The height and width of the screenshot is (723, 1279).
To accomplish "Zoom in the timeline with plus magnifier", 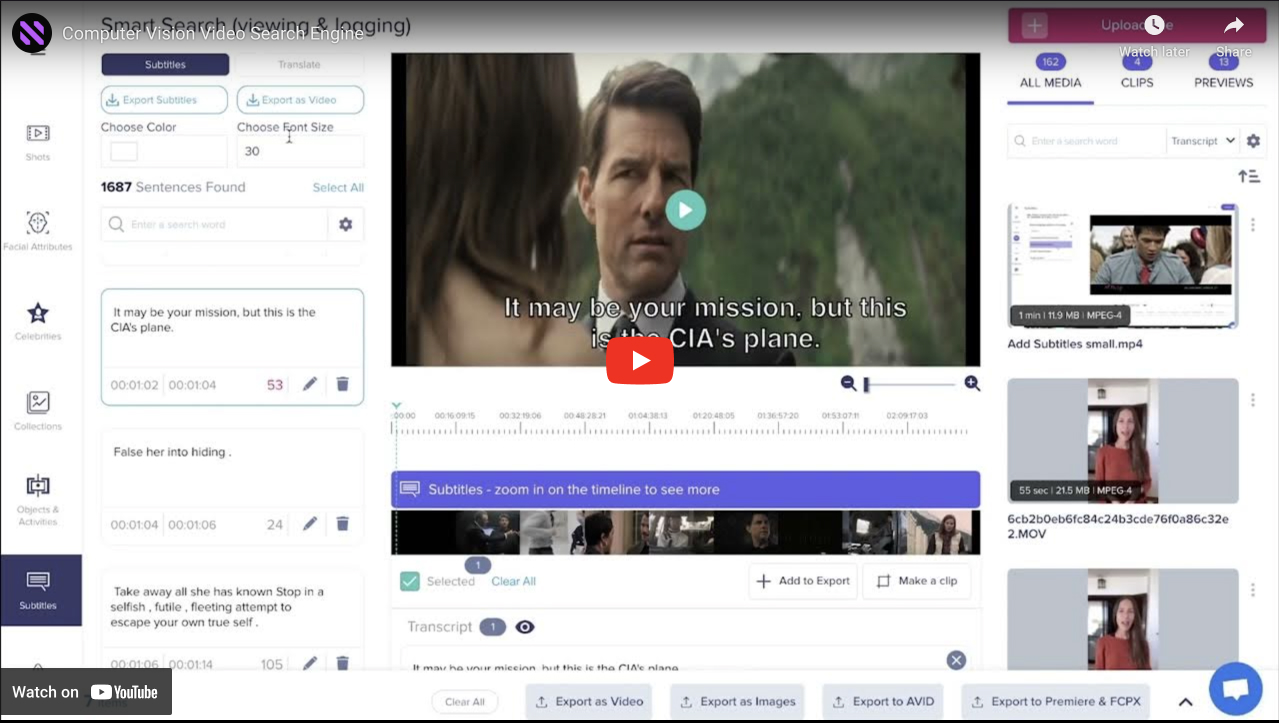I will point(972,383).
